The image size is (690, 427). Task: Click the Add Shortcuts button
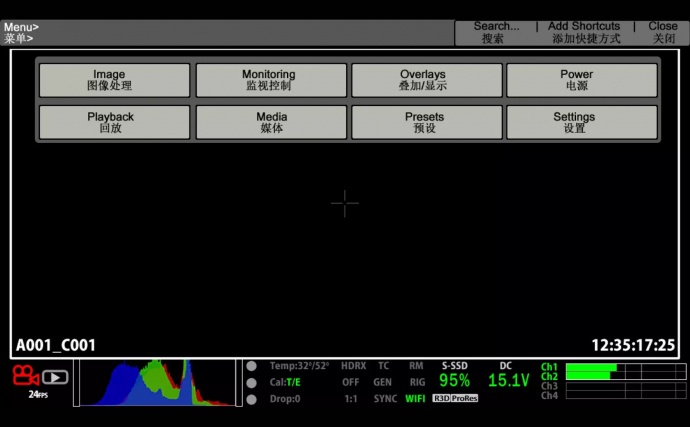(585, 32)
